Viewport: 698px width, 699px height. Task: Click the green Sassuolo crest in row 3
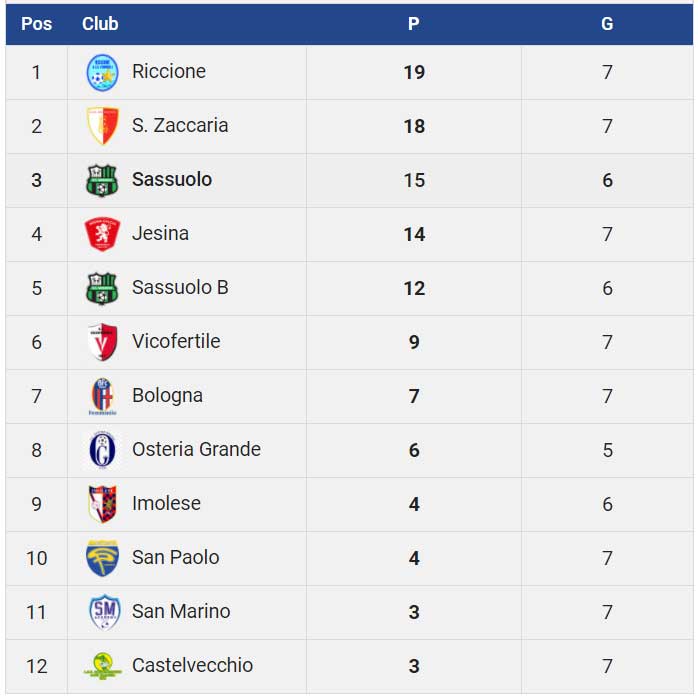[102, 180]
